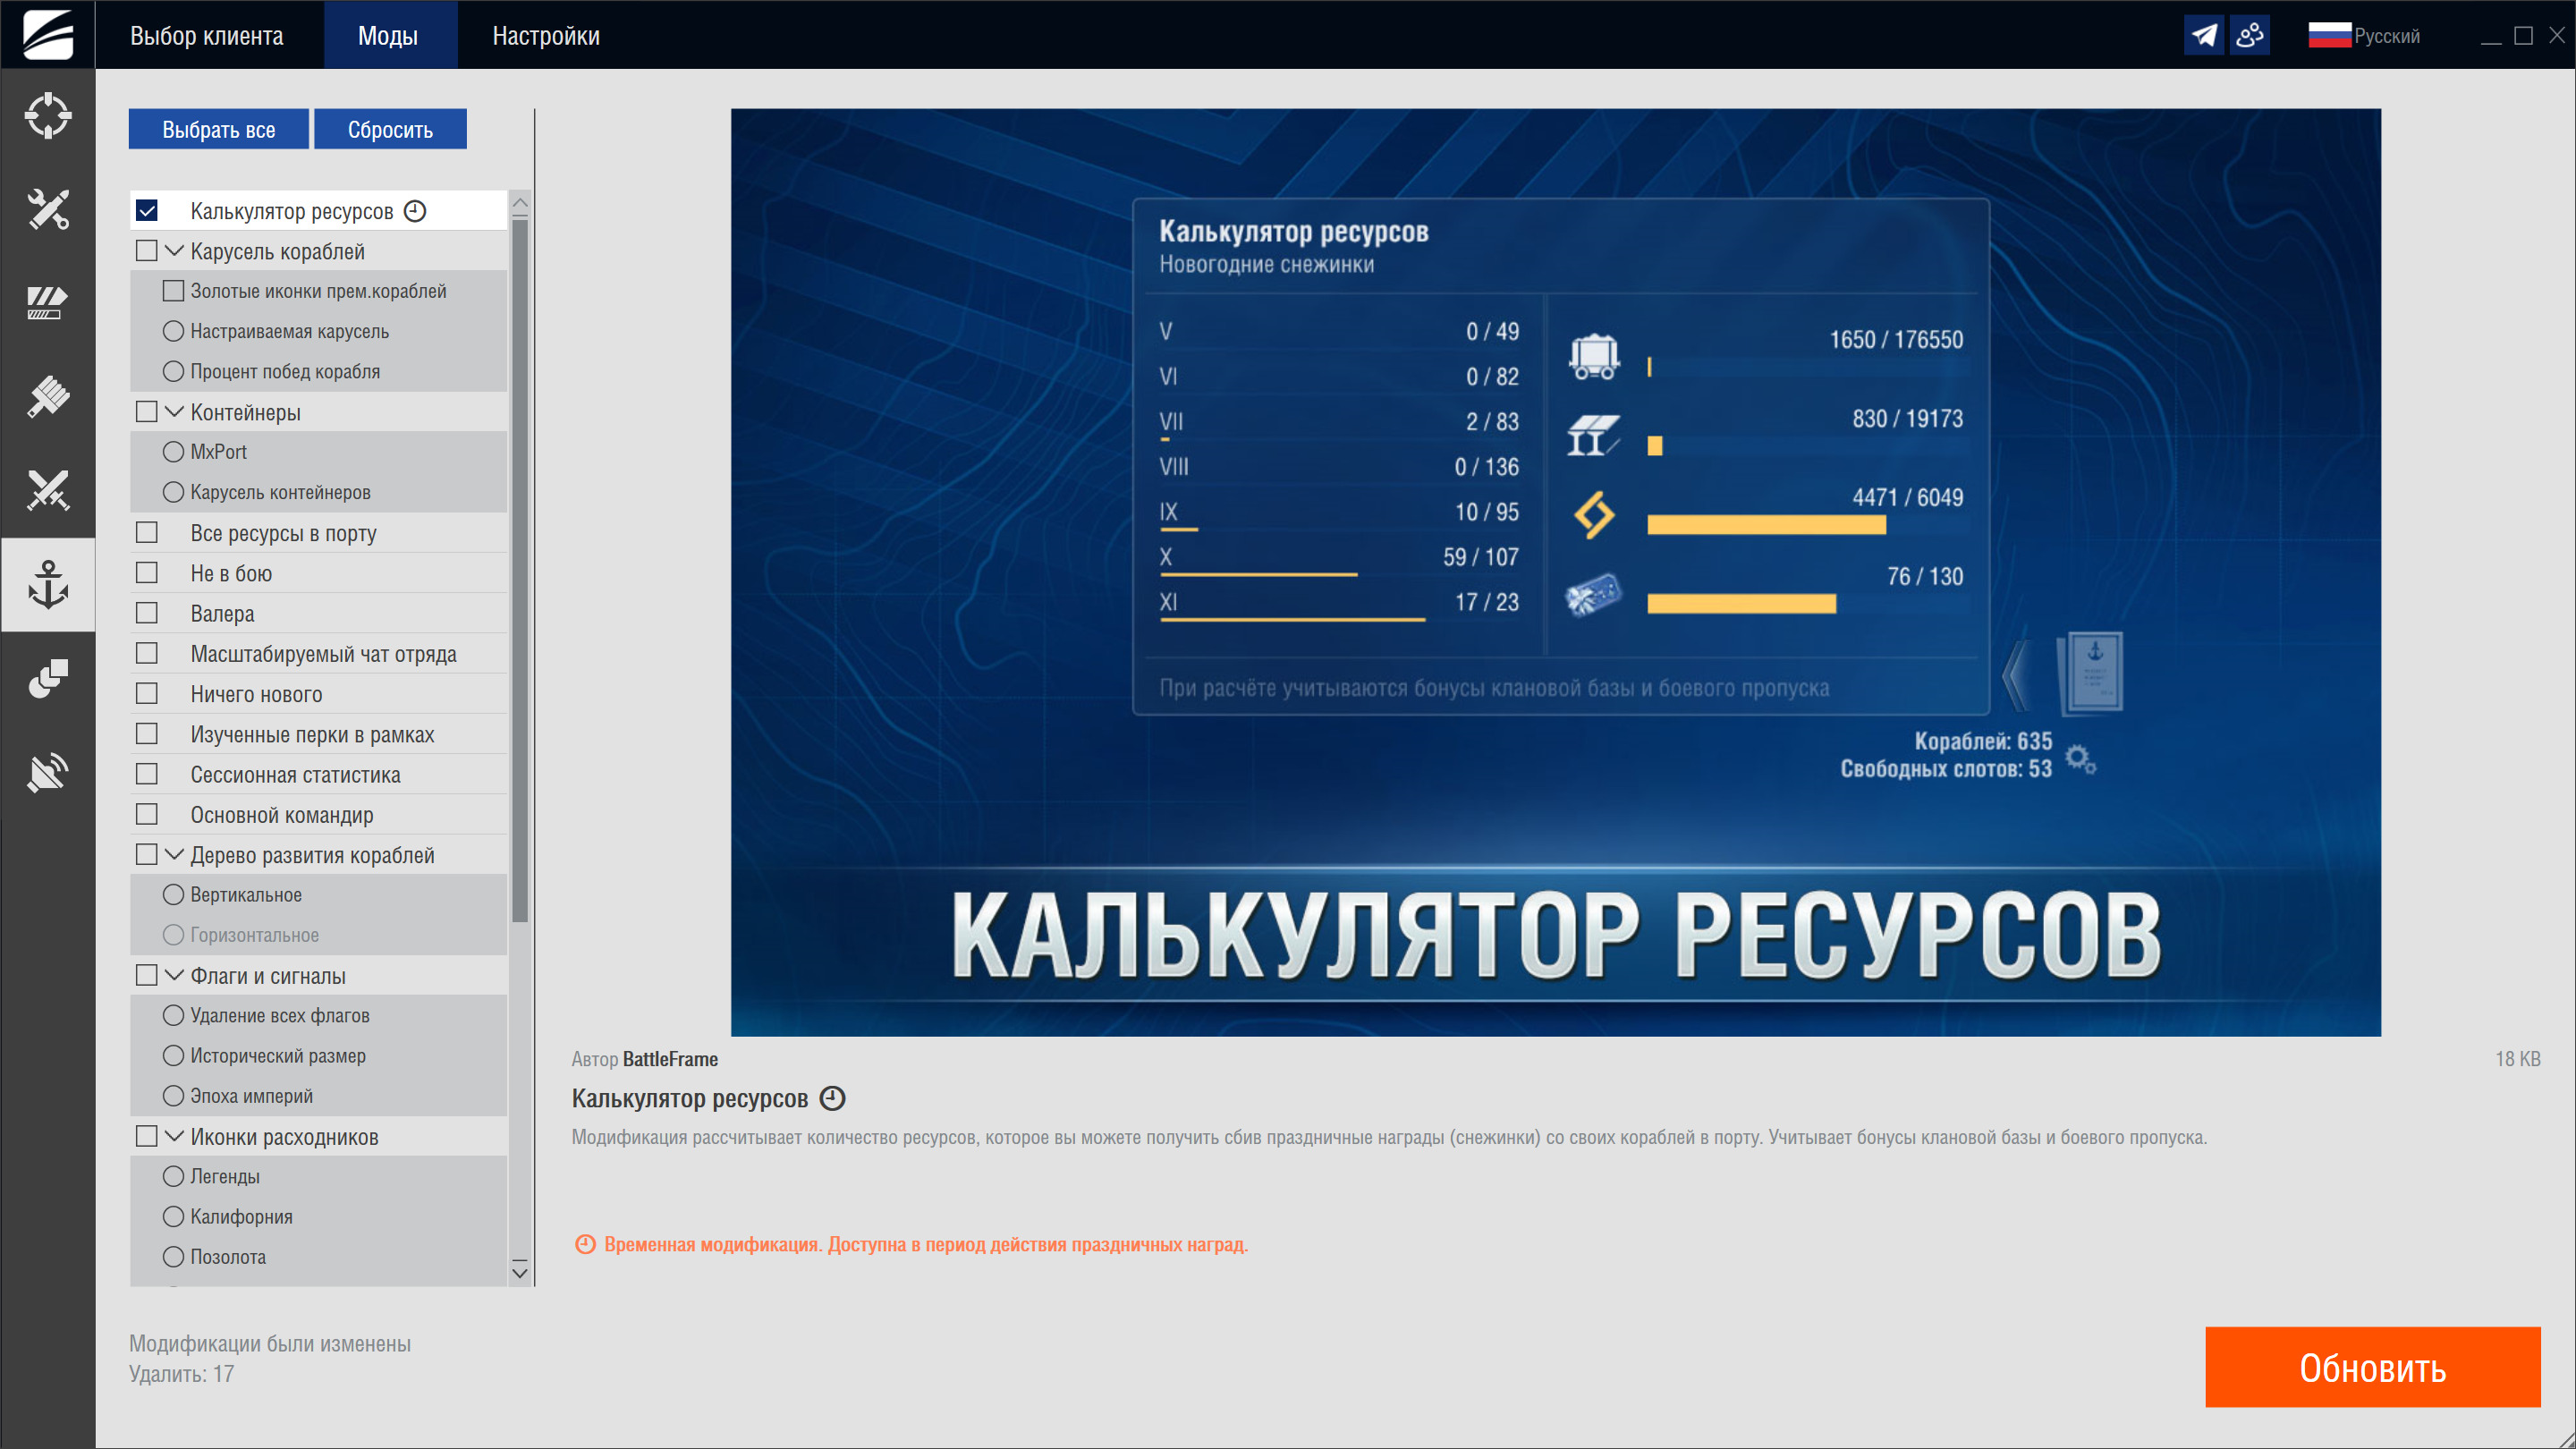The width and height of the screenshot is (2576, 1449).
Task: Switch to the Выбор клиента tab
Action: coord(206,36)
